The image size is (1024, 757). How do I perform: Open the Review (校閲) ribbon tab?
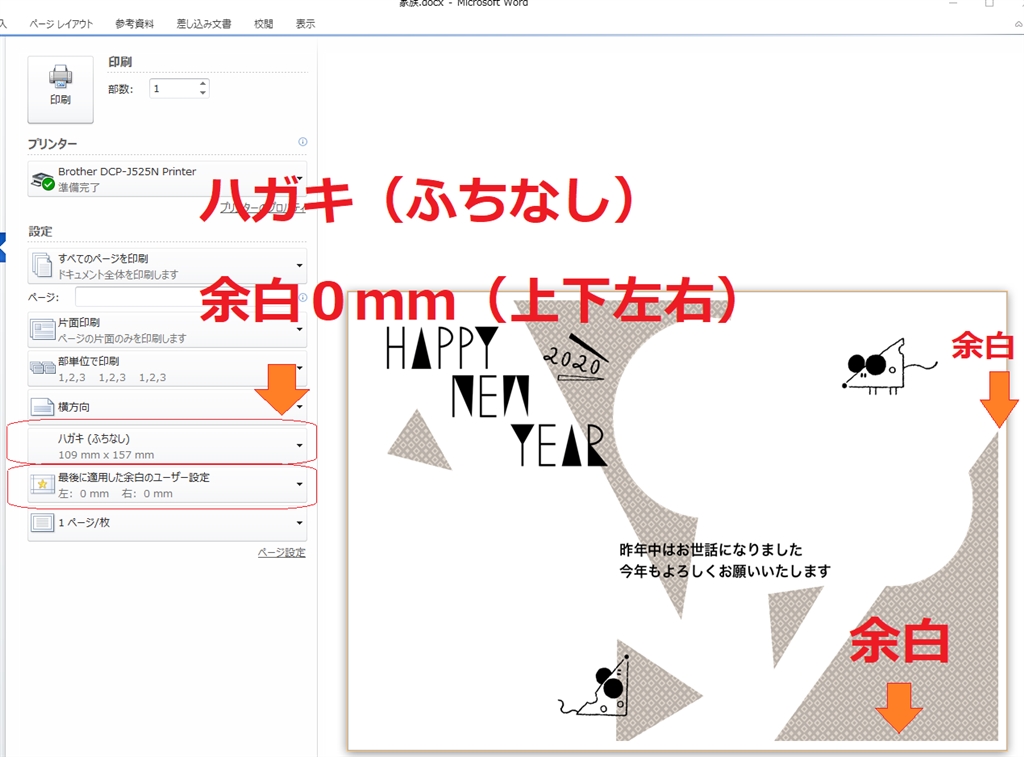pyautogui.click(x=263, y=24)
